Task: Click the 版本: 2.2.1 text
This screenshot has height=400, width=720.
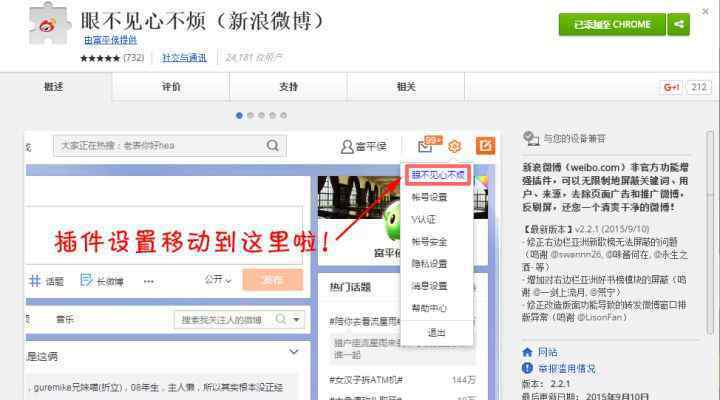Action: [546, 383]
